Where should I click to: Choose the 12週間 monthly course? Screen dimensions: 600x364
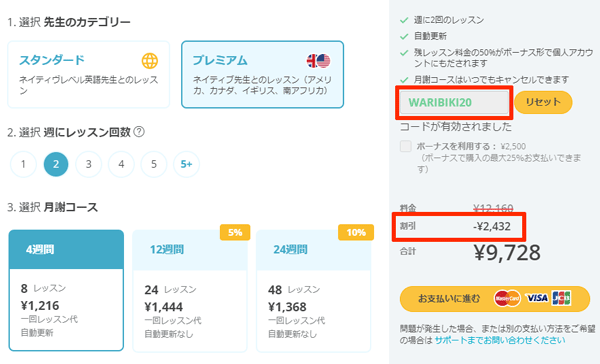click(x=190, y=291)
